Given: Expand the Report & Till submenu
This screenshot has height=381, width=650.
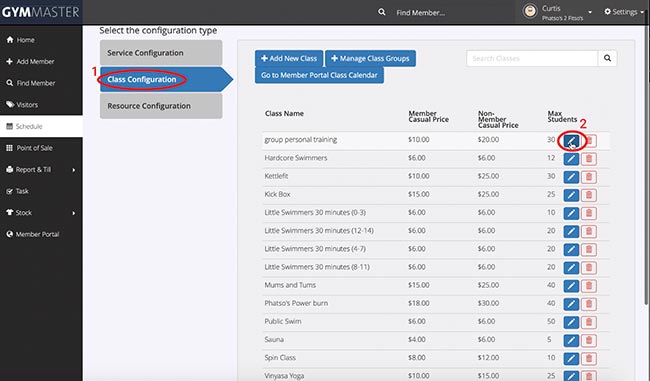Looking at the screenshot, I should click(x=74, y=170).
